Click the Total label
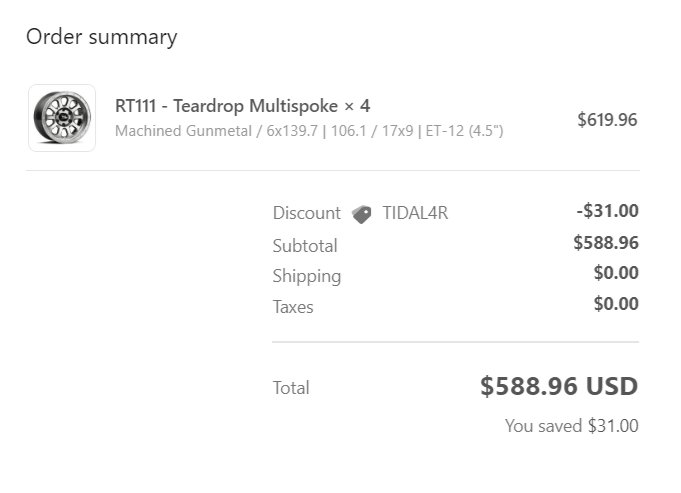 point(291,387)
